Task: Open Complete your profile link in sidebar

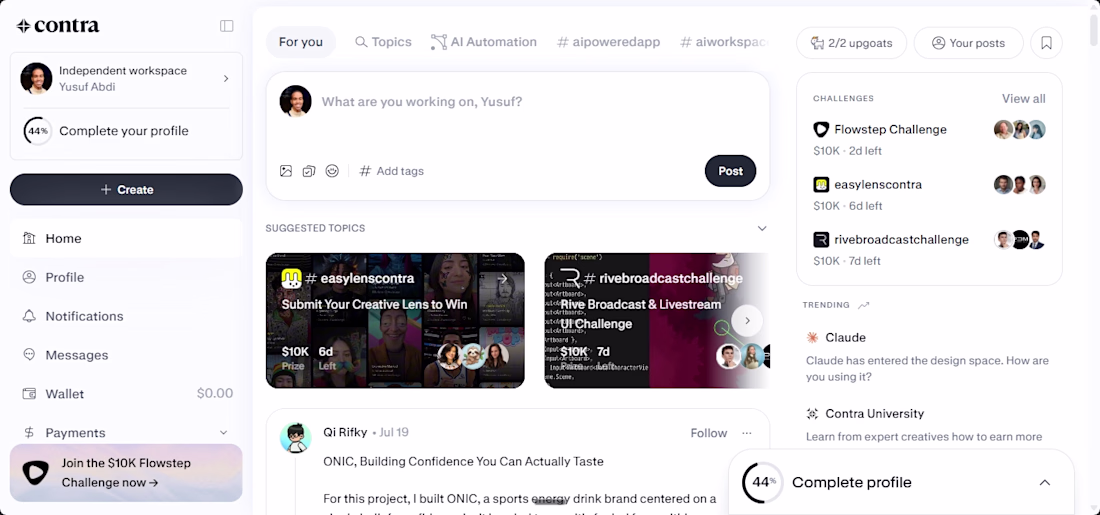Action: coord(123,131)
